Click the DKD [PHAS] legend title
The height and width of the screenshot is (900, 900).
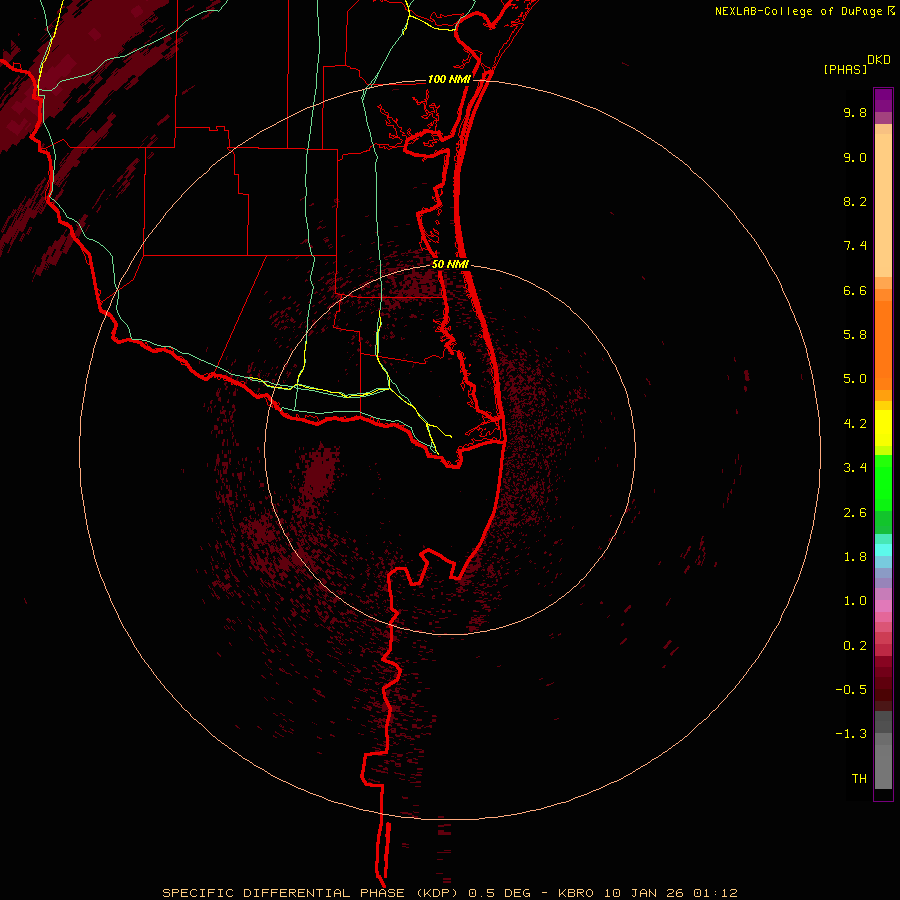click(x=856, y=64)
